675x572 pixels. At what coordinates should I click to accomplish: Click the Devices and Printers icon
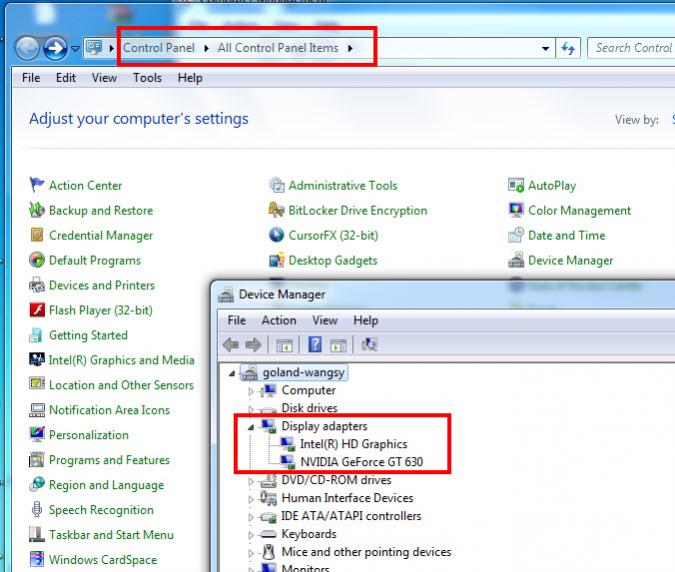37,285
